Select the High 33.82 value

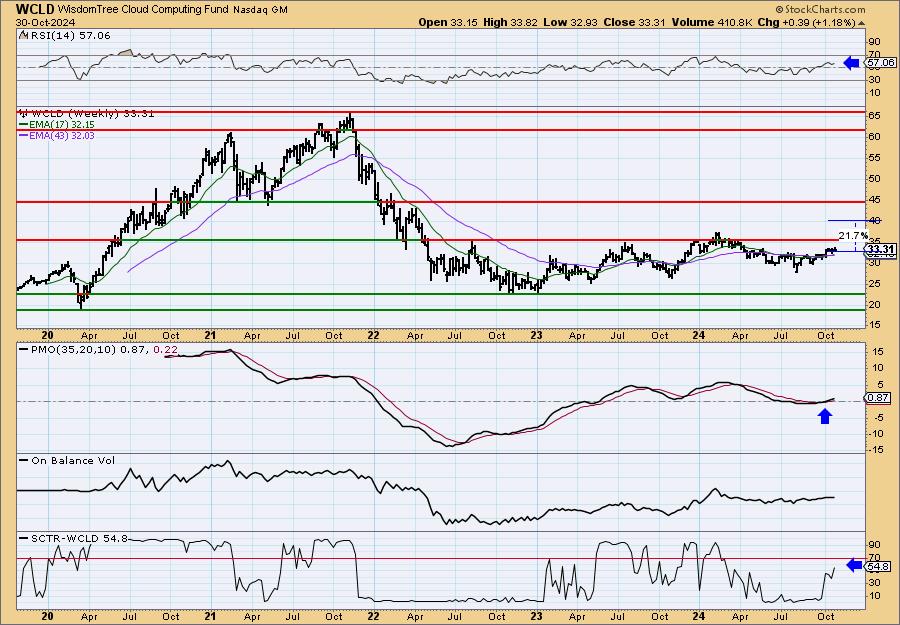(x=509, y=22)
